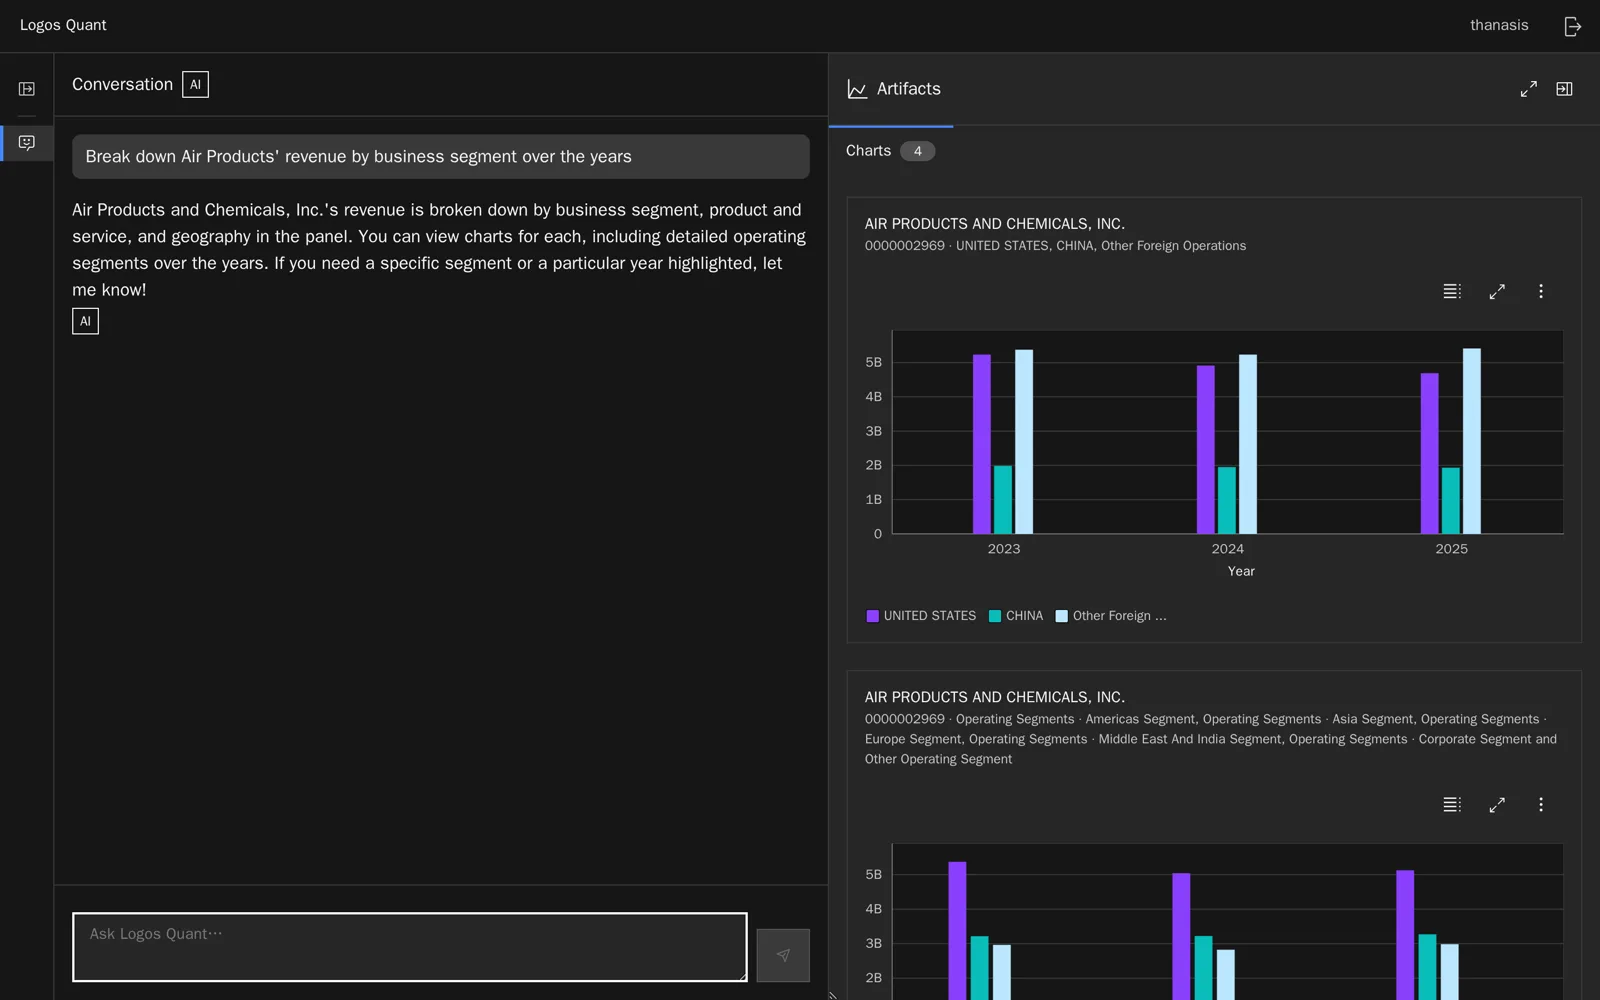Show data table for the geography chart
The image size is (1600, 1000).
(1452, 292)
